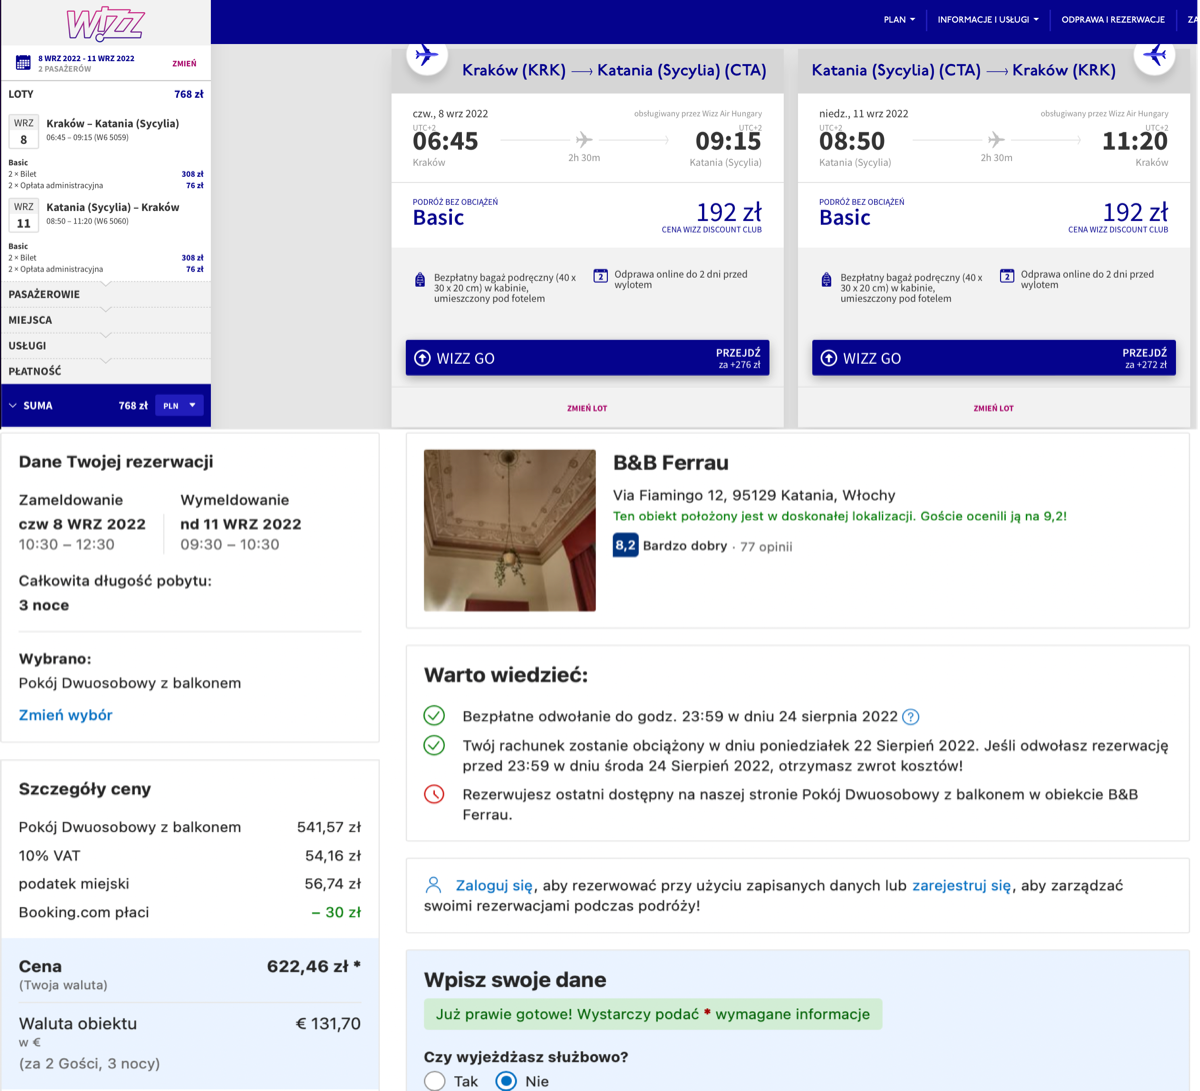Click the Katania (Sycylia) (CTA) → Kraków (KRK) heading
Screen dimensions: 1200x1091
click(964, 70)
